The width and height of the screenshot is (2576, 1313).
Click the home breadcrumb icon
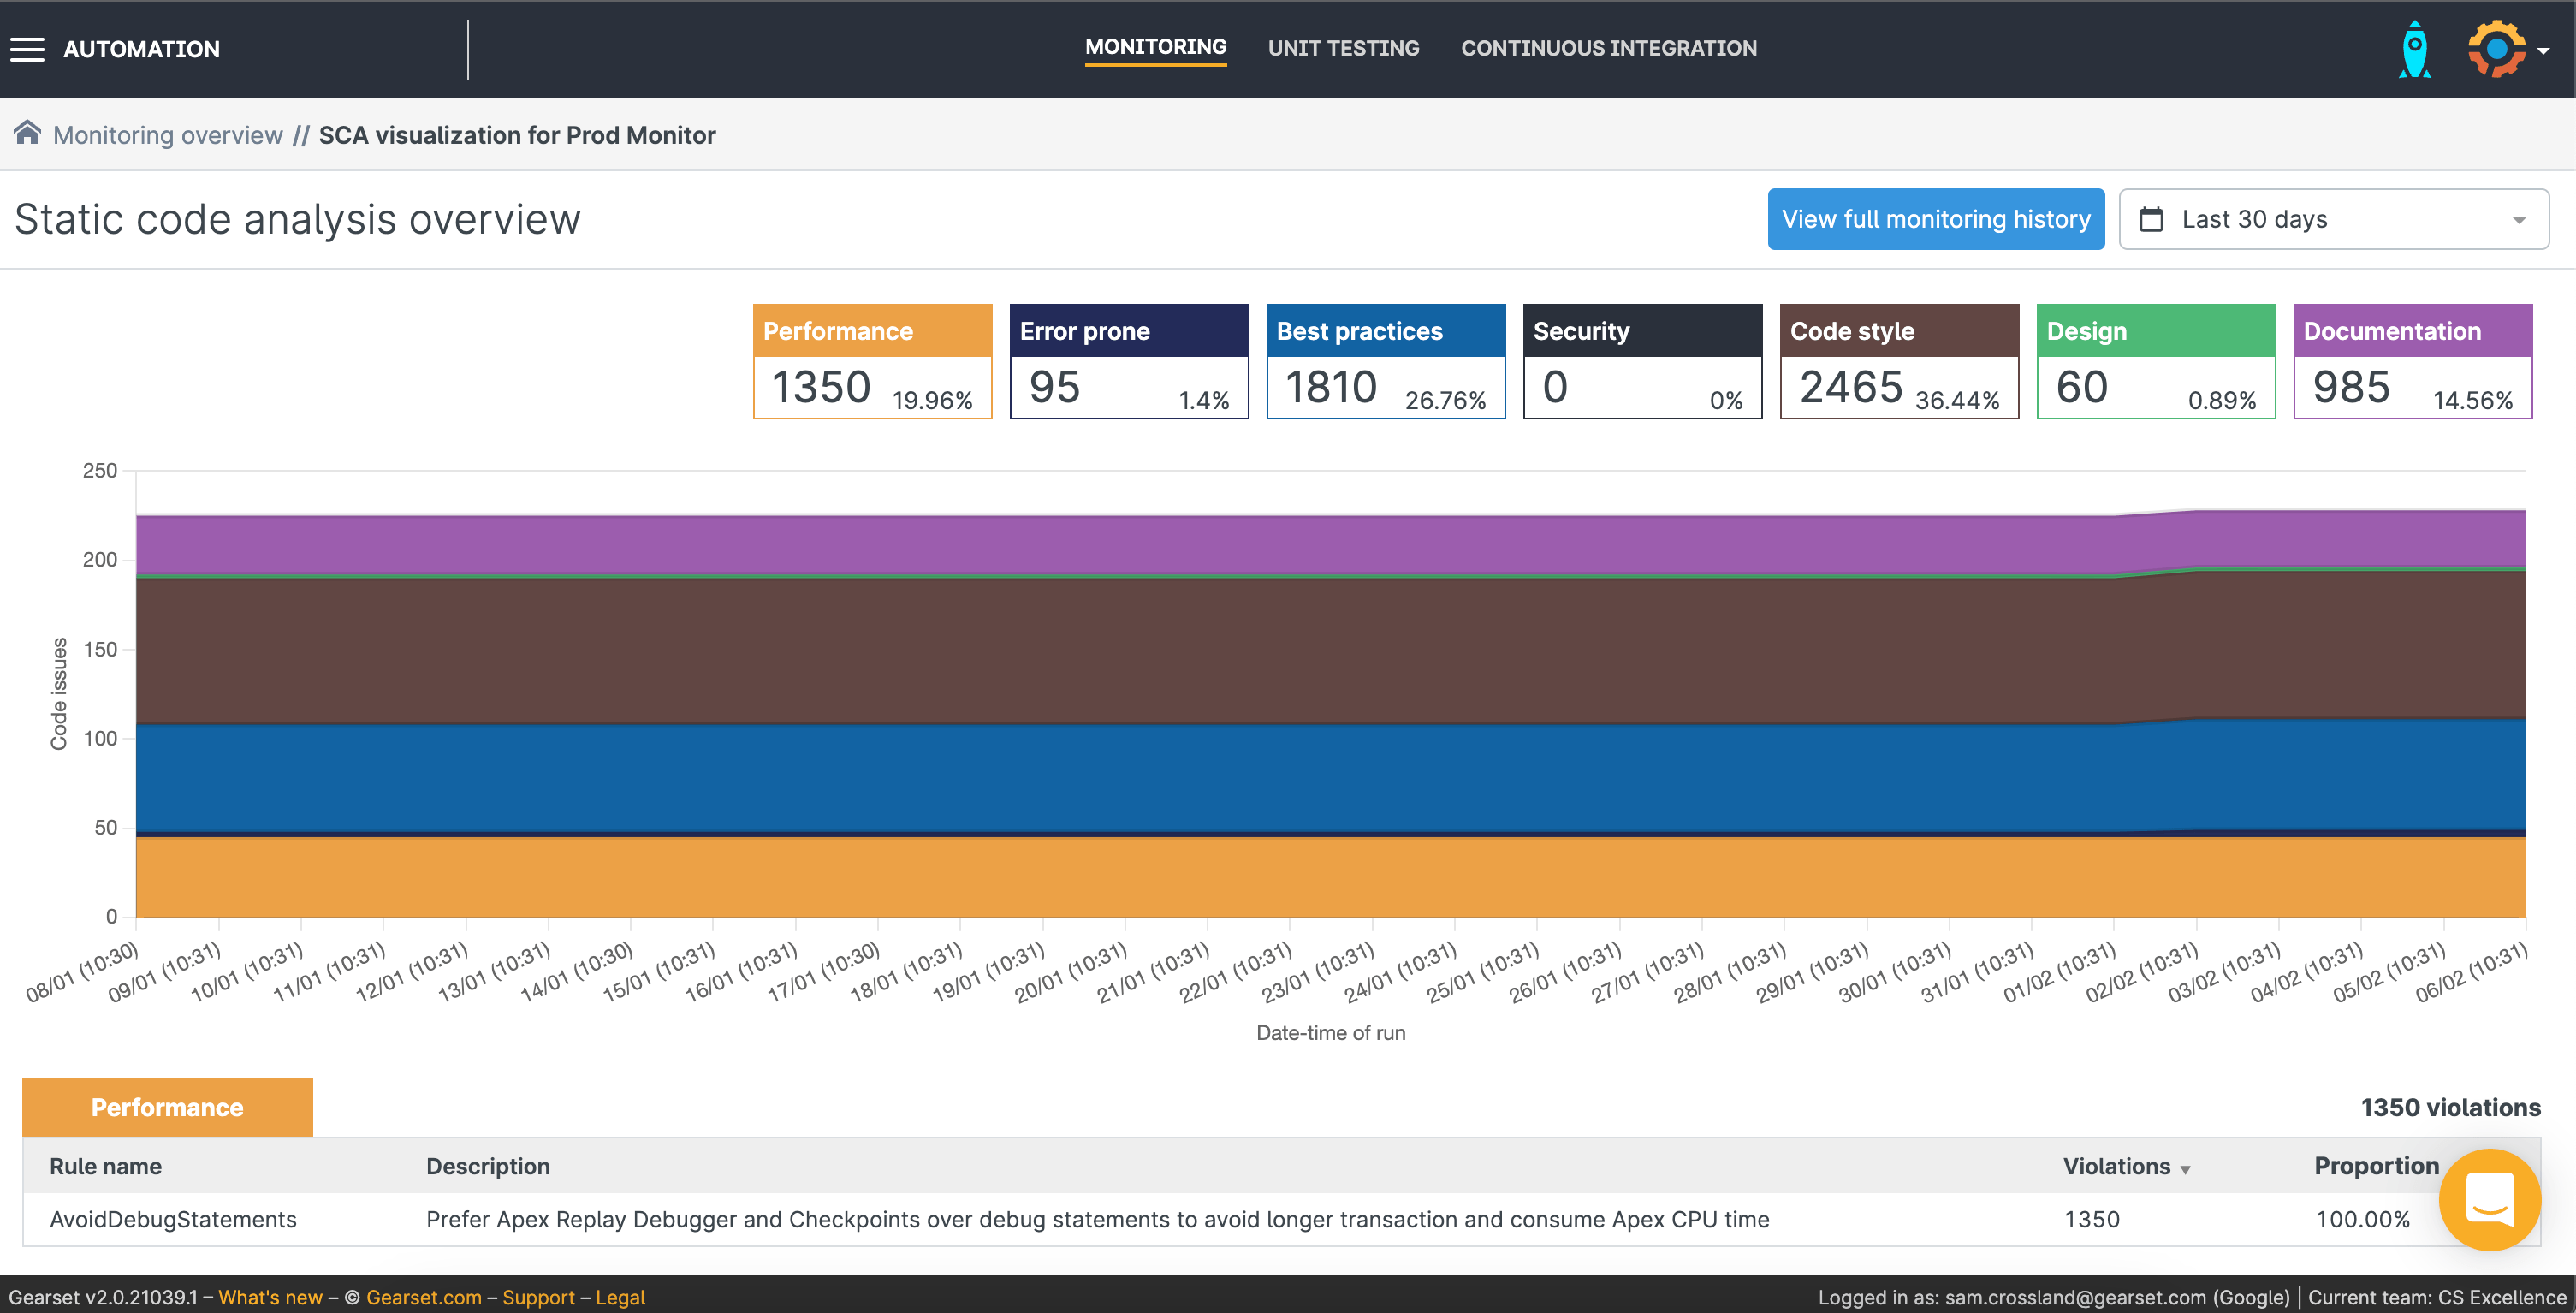click(27, 133)
